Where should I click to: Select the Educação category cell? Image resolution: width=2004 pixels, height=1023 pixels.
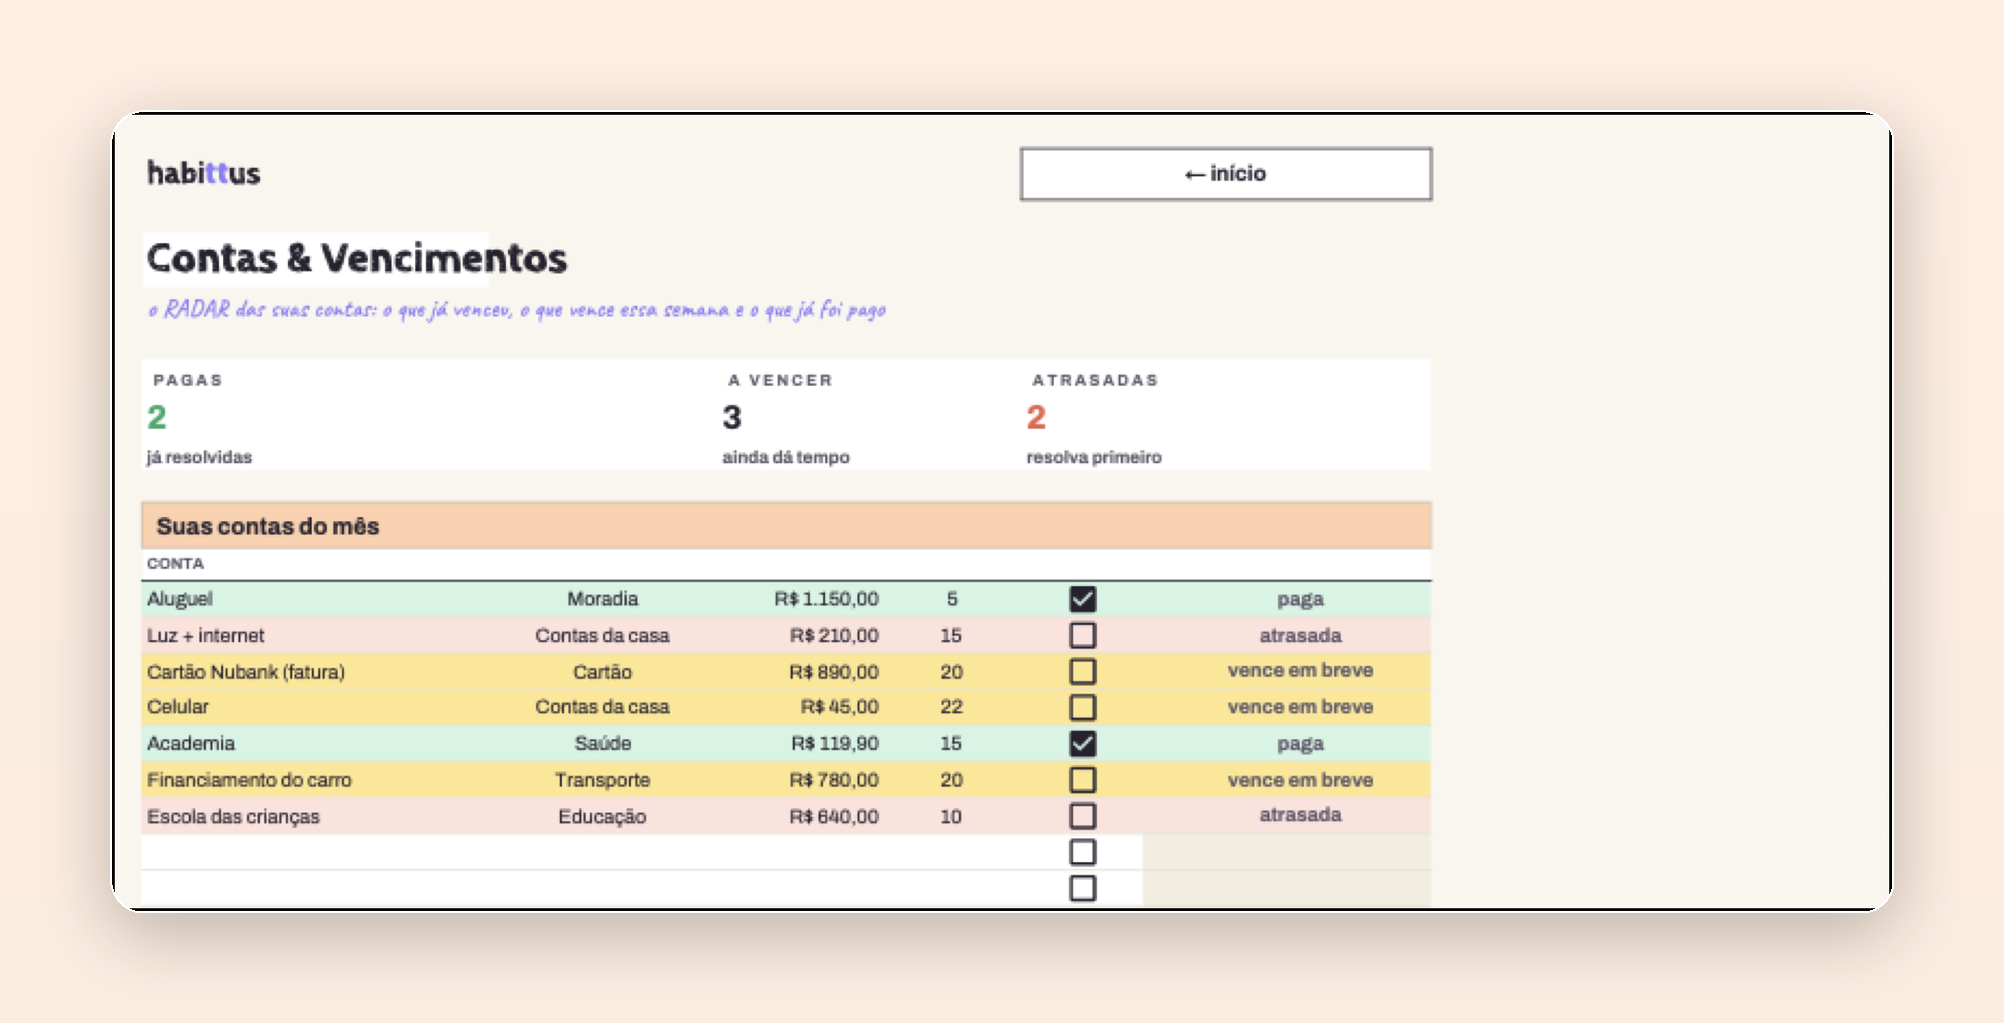[x=602, y=817]
